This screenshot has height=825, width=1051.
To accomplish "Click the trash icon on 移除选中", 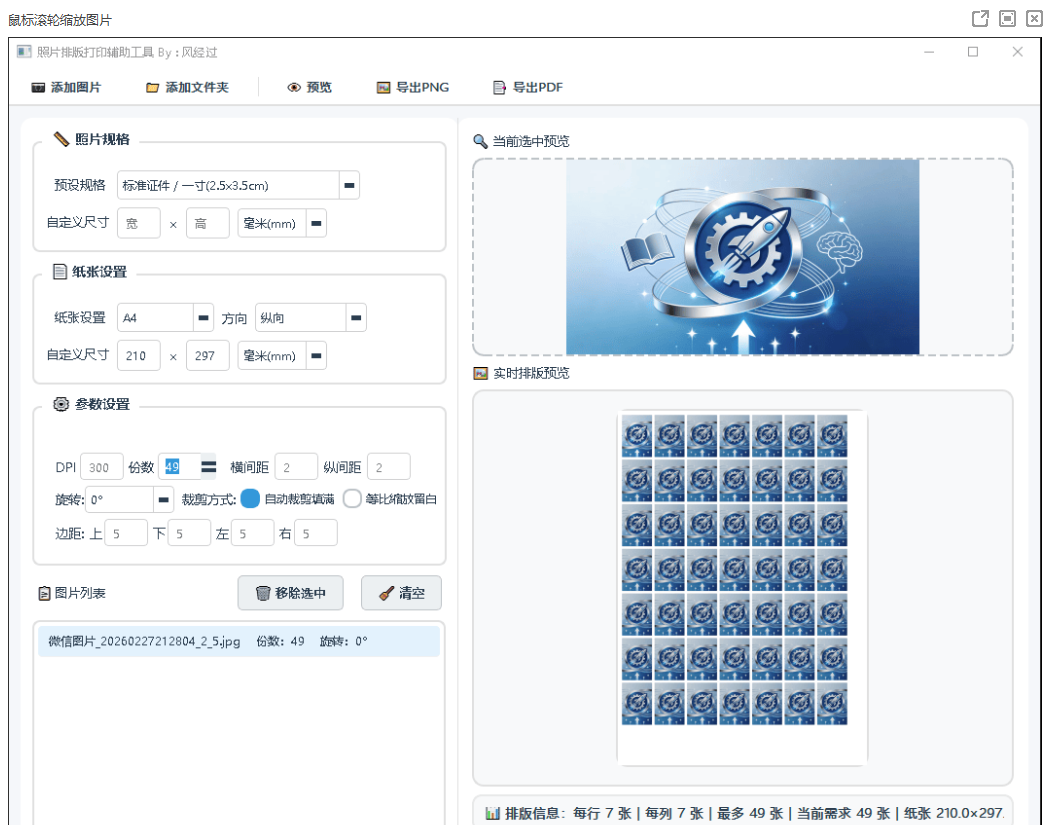I will coord(263,593).
